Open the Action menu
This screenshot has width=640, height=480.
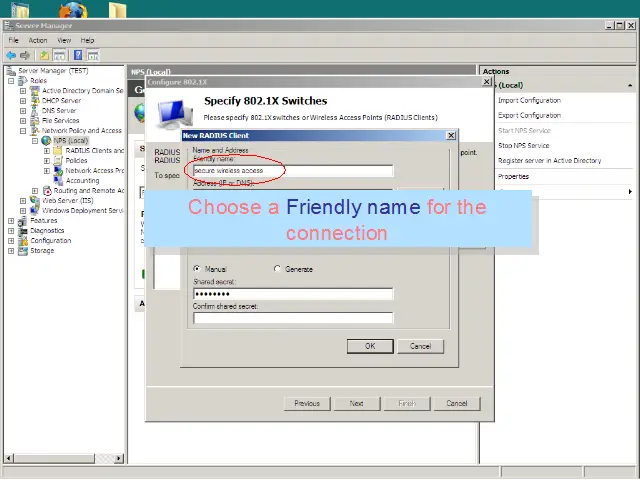(x=38, y=40)
